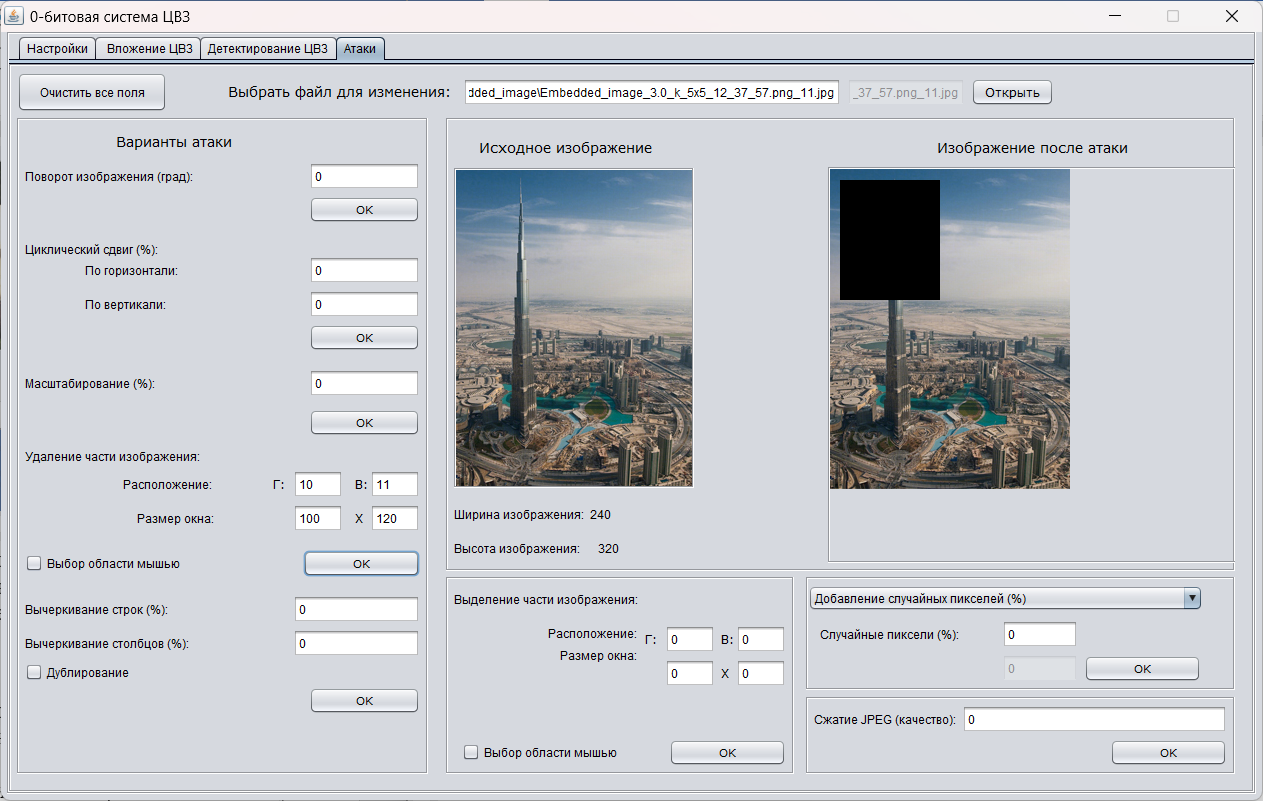Viewport: 1263px width, 801px height.
Task: Click the Изображение после атаки heading
Action: point(1032,148)
